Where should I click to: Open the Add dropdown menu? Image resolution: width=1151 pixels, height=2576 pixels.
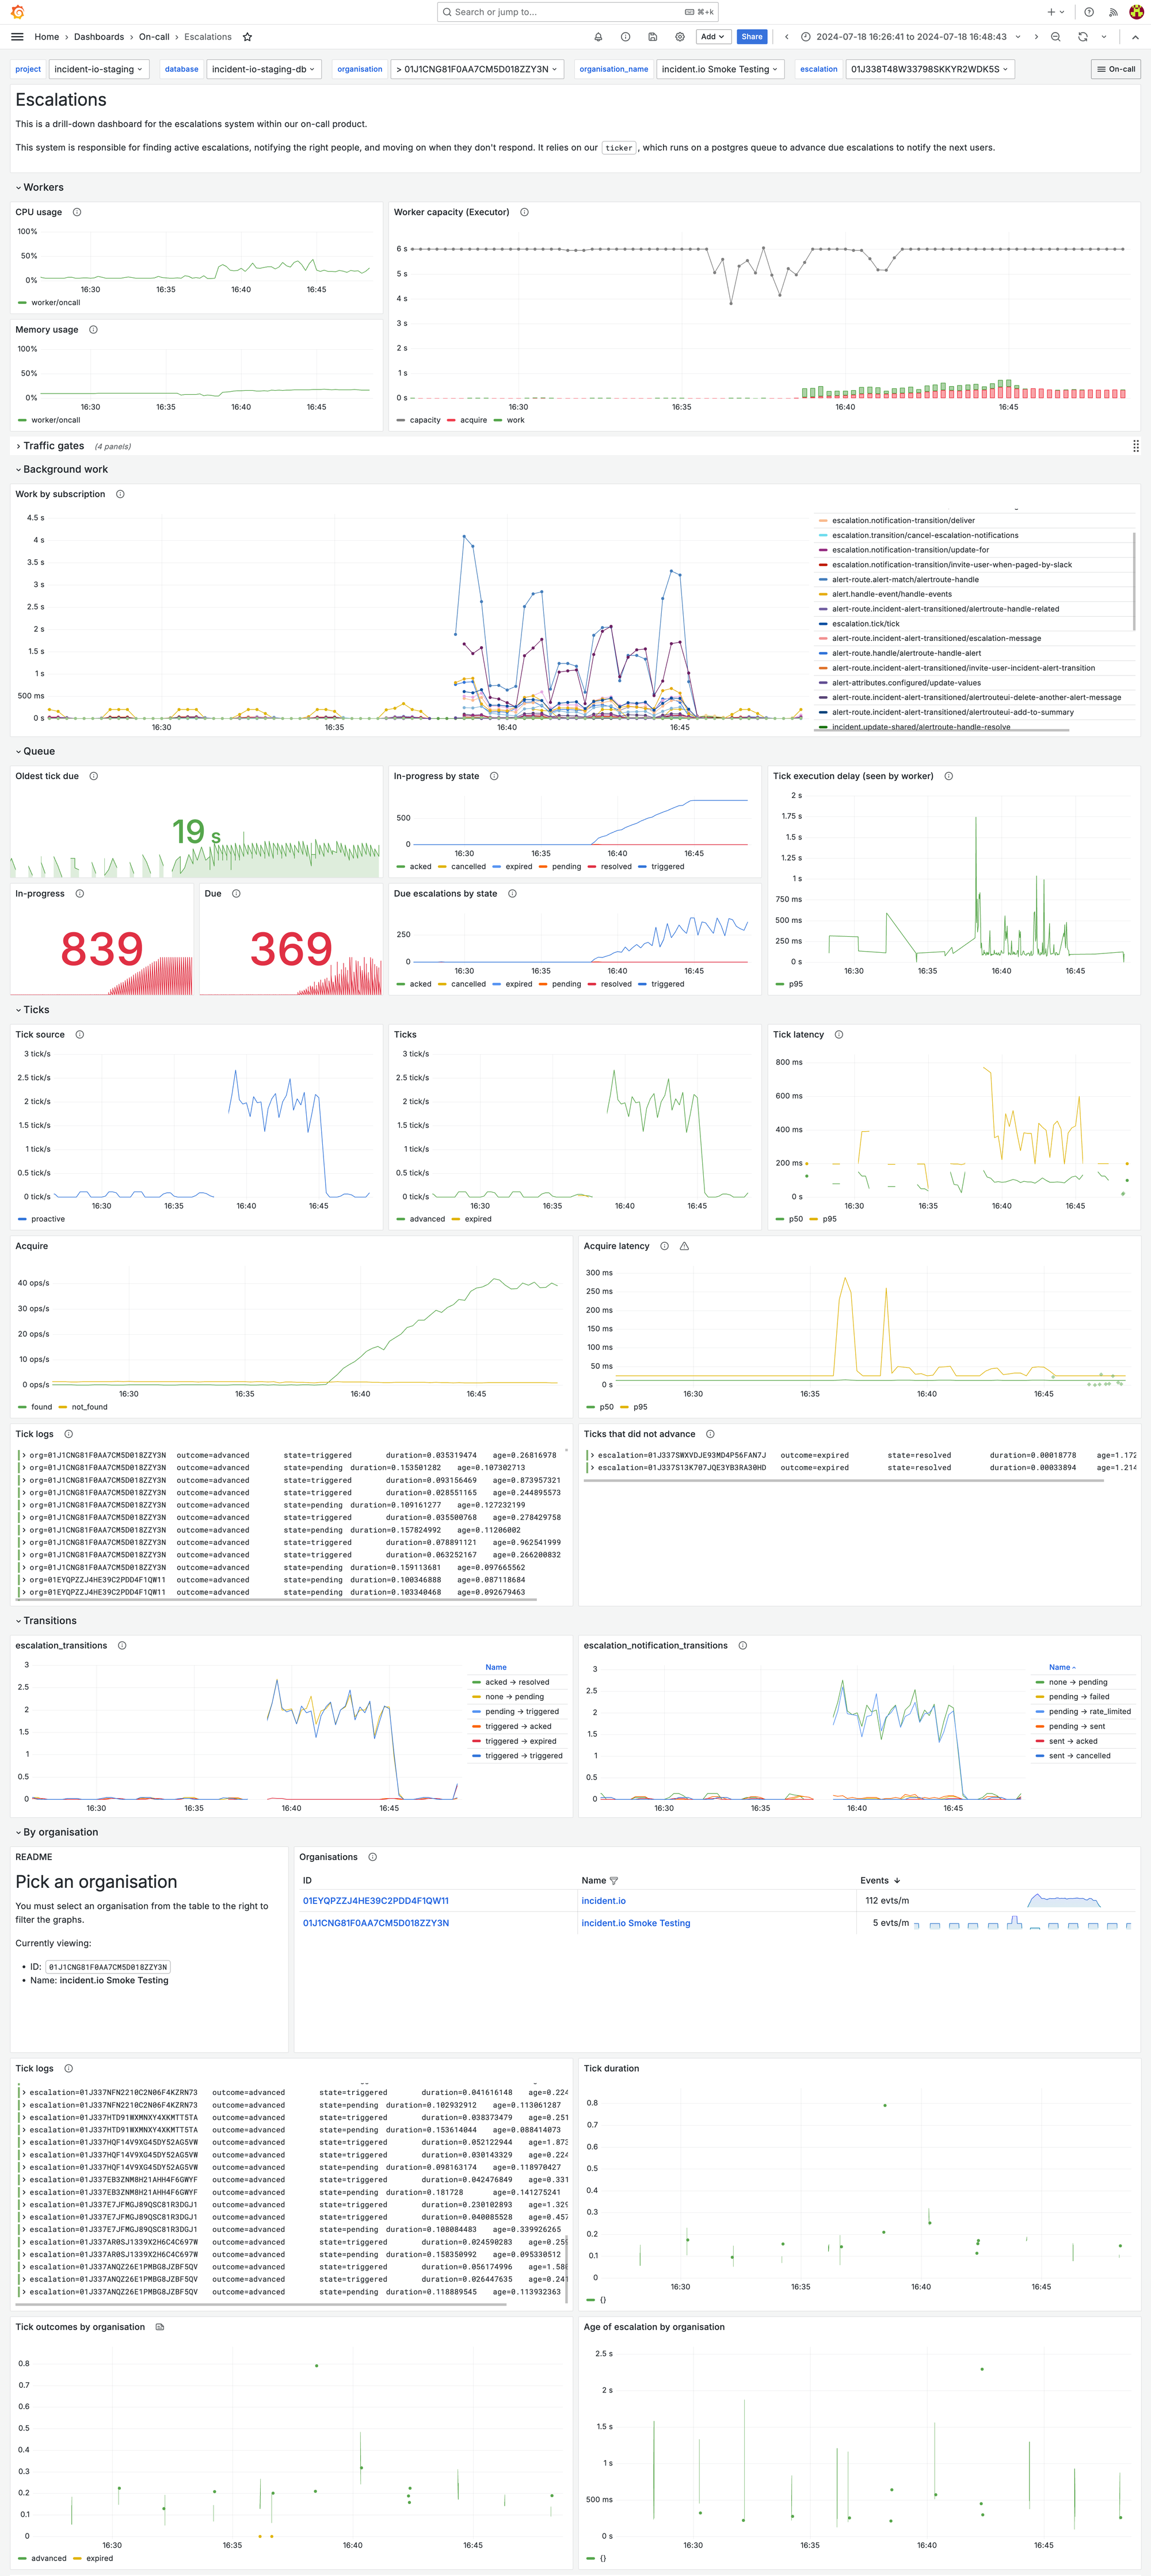pos(712,37)
